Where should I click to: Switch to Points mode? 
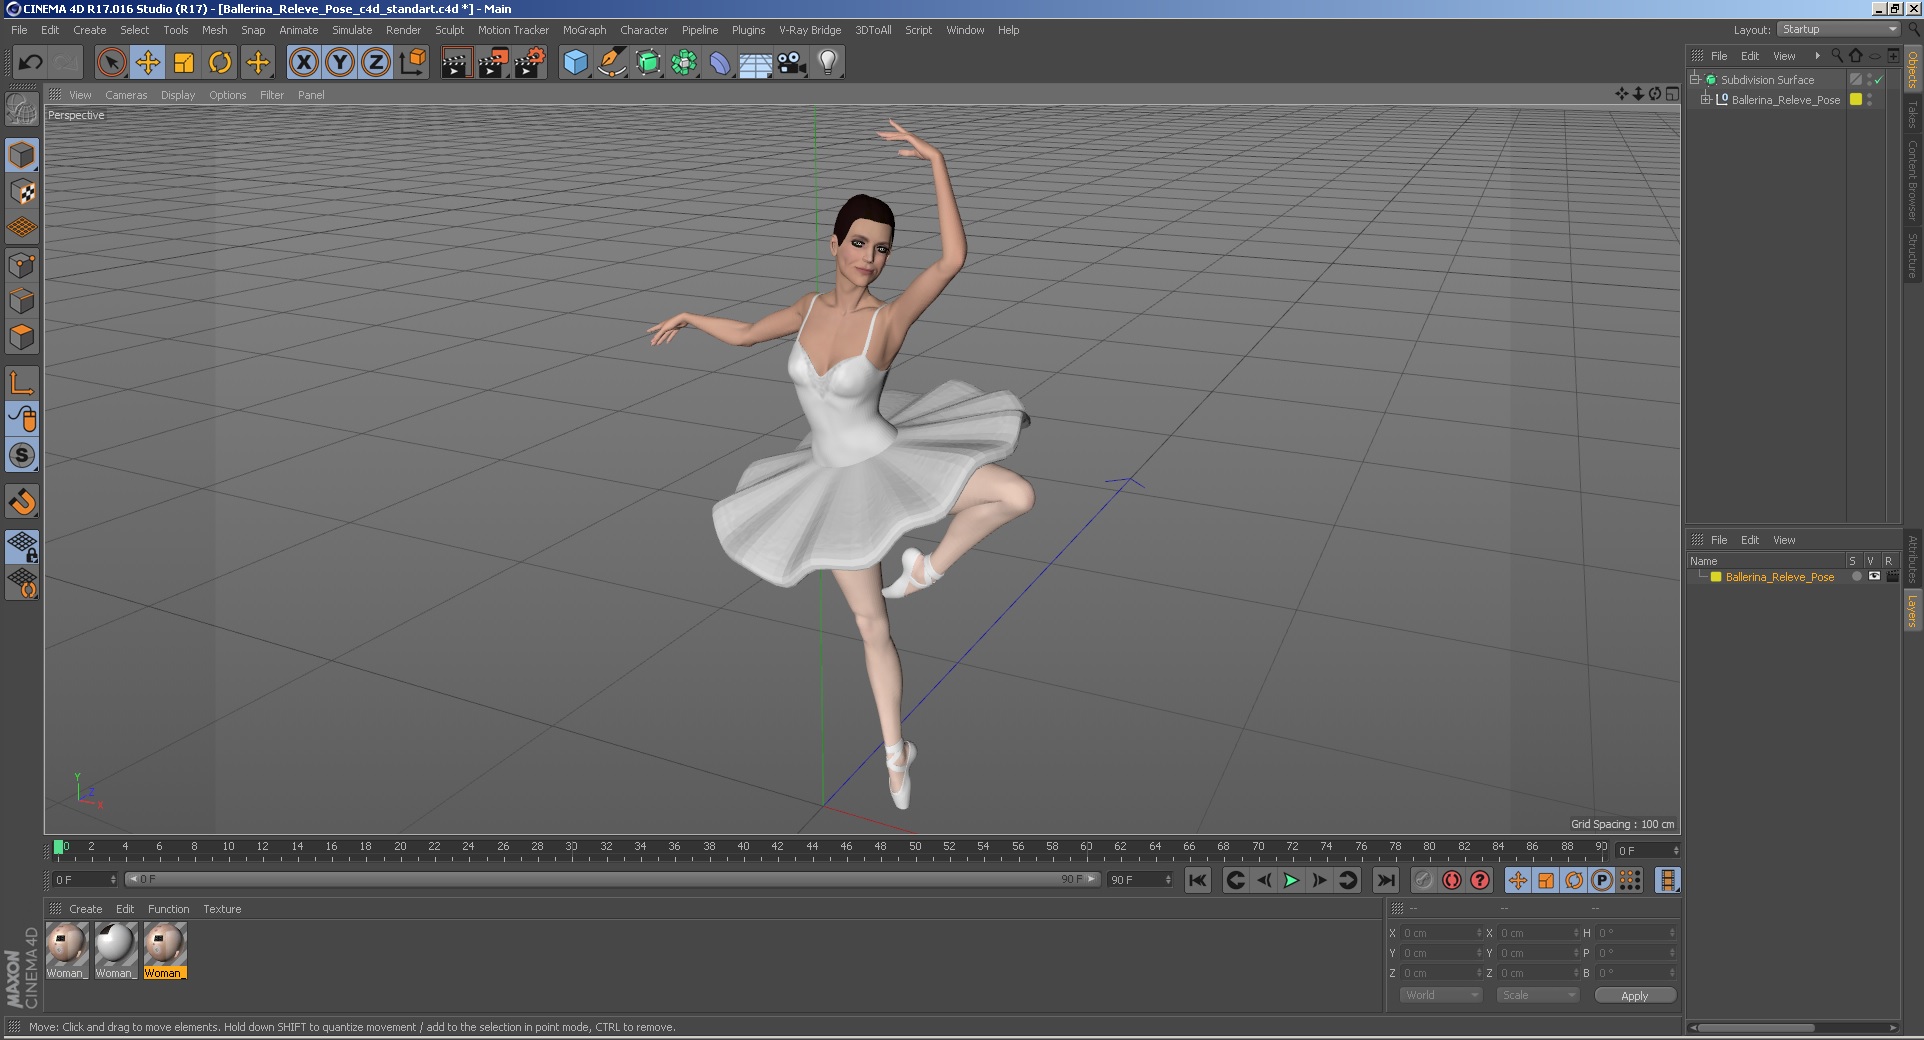(x=22, y=265)
